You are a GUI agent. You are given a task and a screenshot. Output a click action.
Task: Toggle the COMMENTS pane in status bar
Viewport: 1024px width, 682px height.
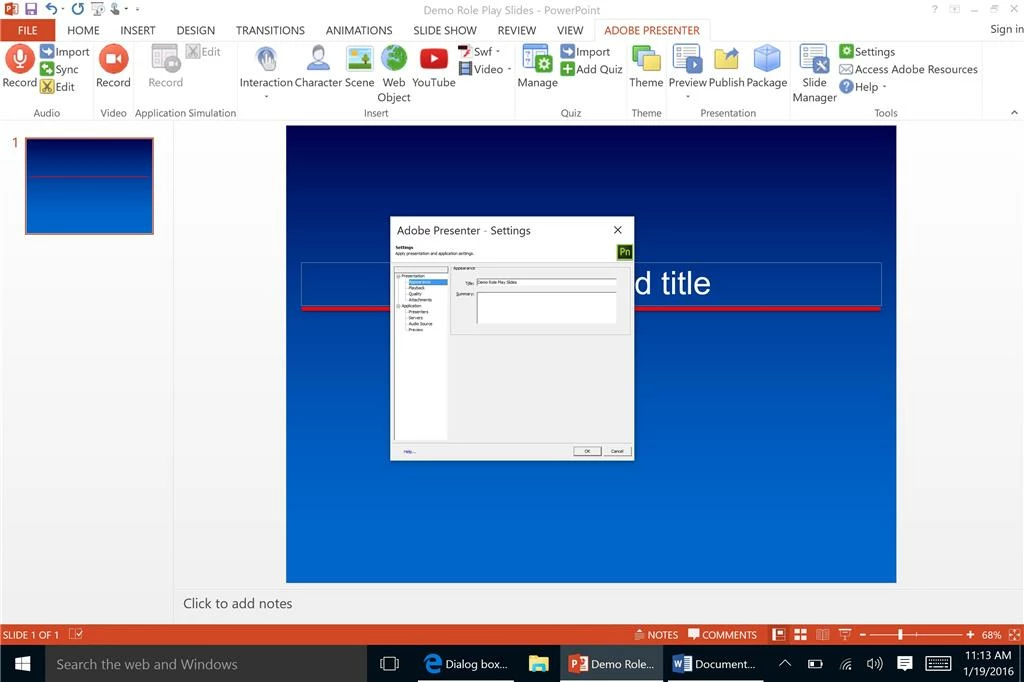[x=722, y=634]
